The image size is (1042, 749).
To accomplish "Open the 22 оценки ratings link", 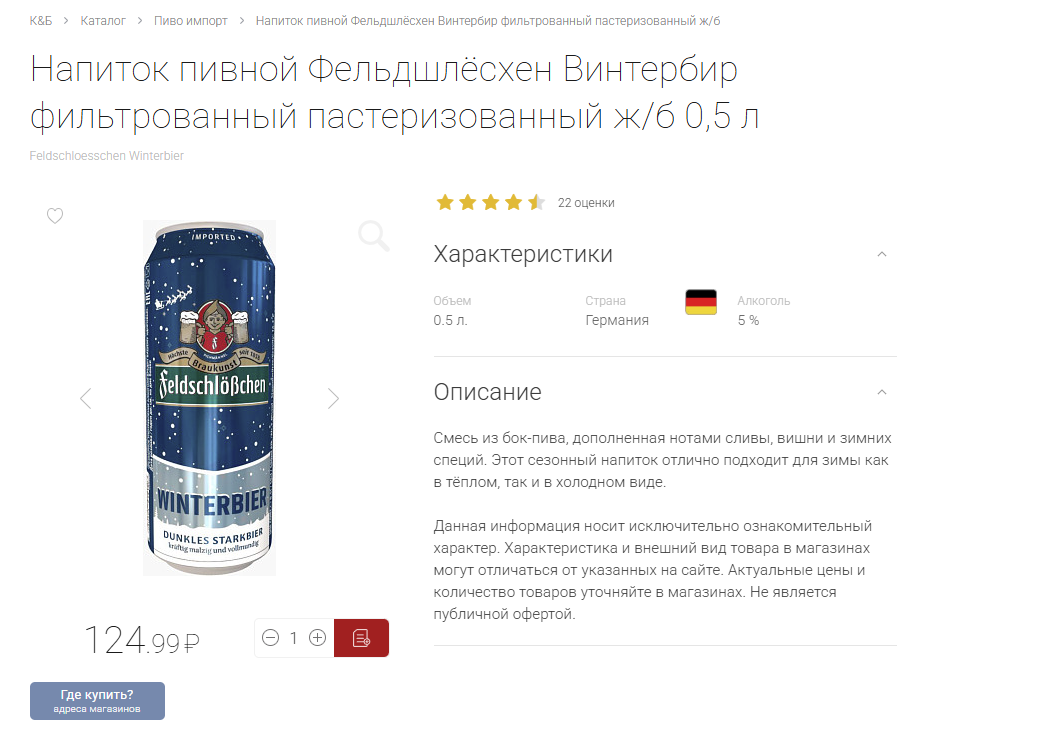I will click(586, 203).
